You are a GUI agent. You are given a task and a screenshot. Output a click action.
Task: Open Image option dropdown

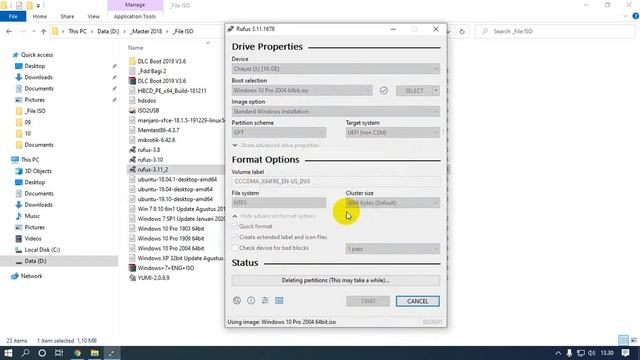(x=336, y=111)
